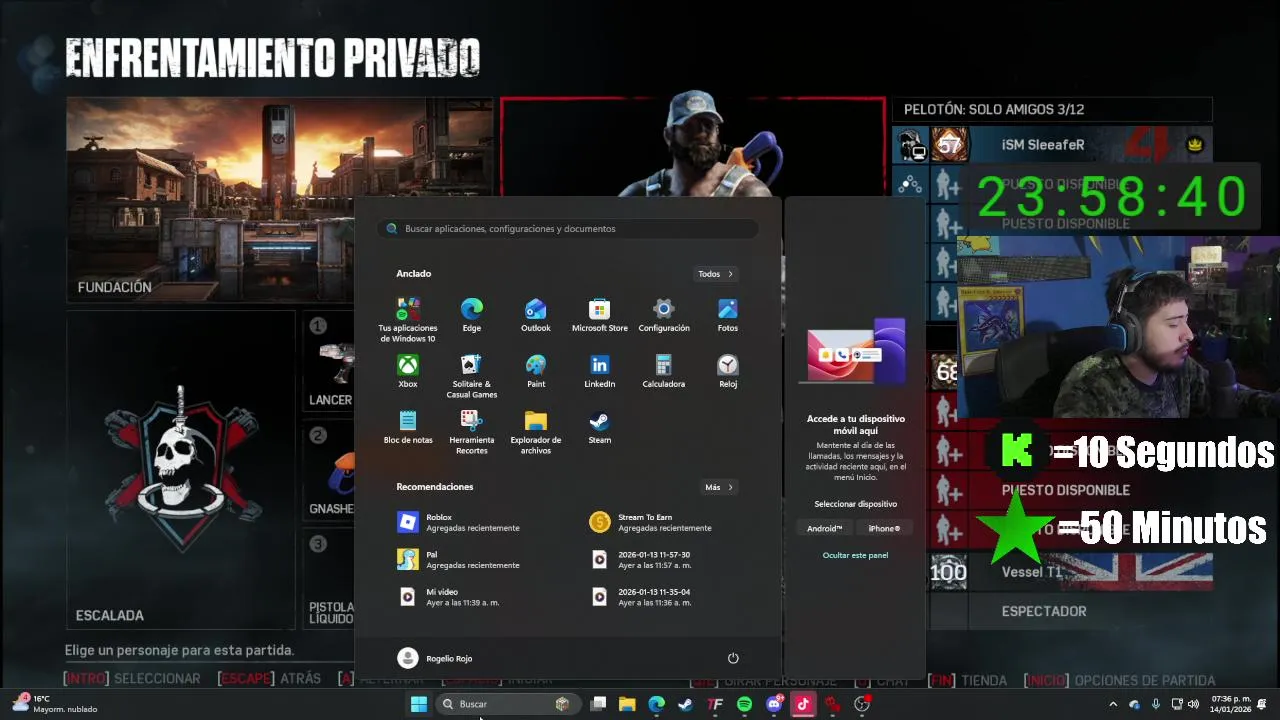Open Solitaire & Casual Games
The width and height of the screenshot is (1280, 720).
[472, 376]
